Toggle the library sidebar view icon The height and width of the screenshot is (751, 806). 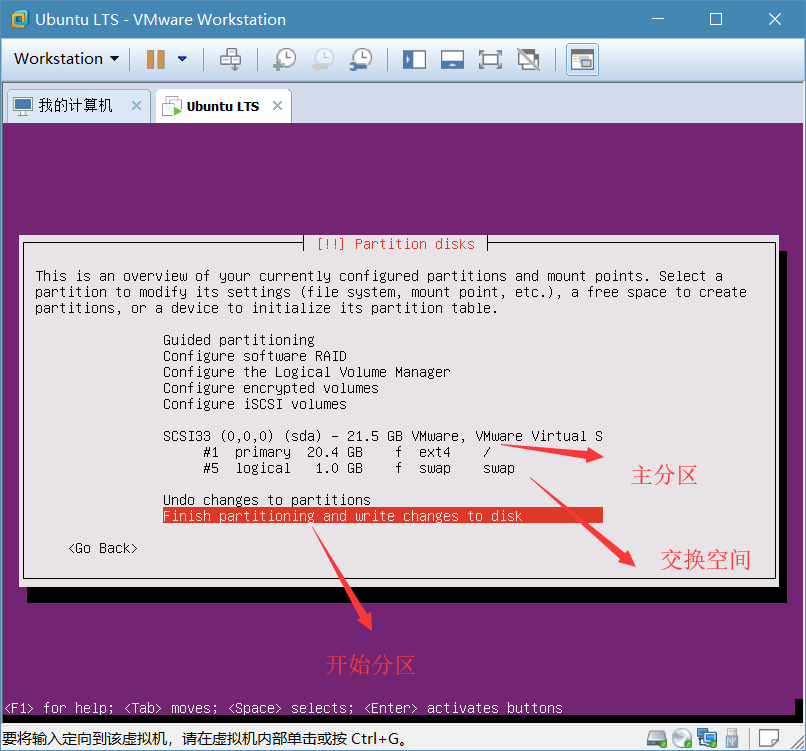(x=414, y=59)
